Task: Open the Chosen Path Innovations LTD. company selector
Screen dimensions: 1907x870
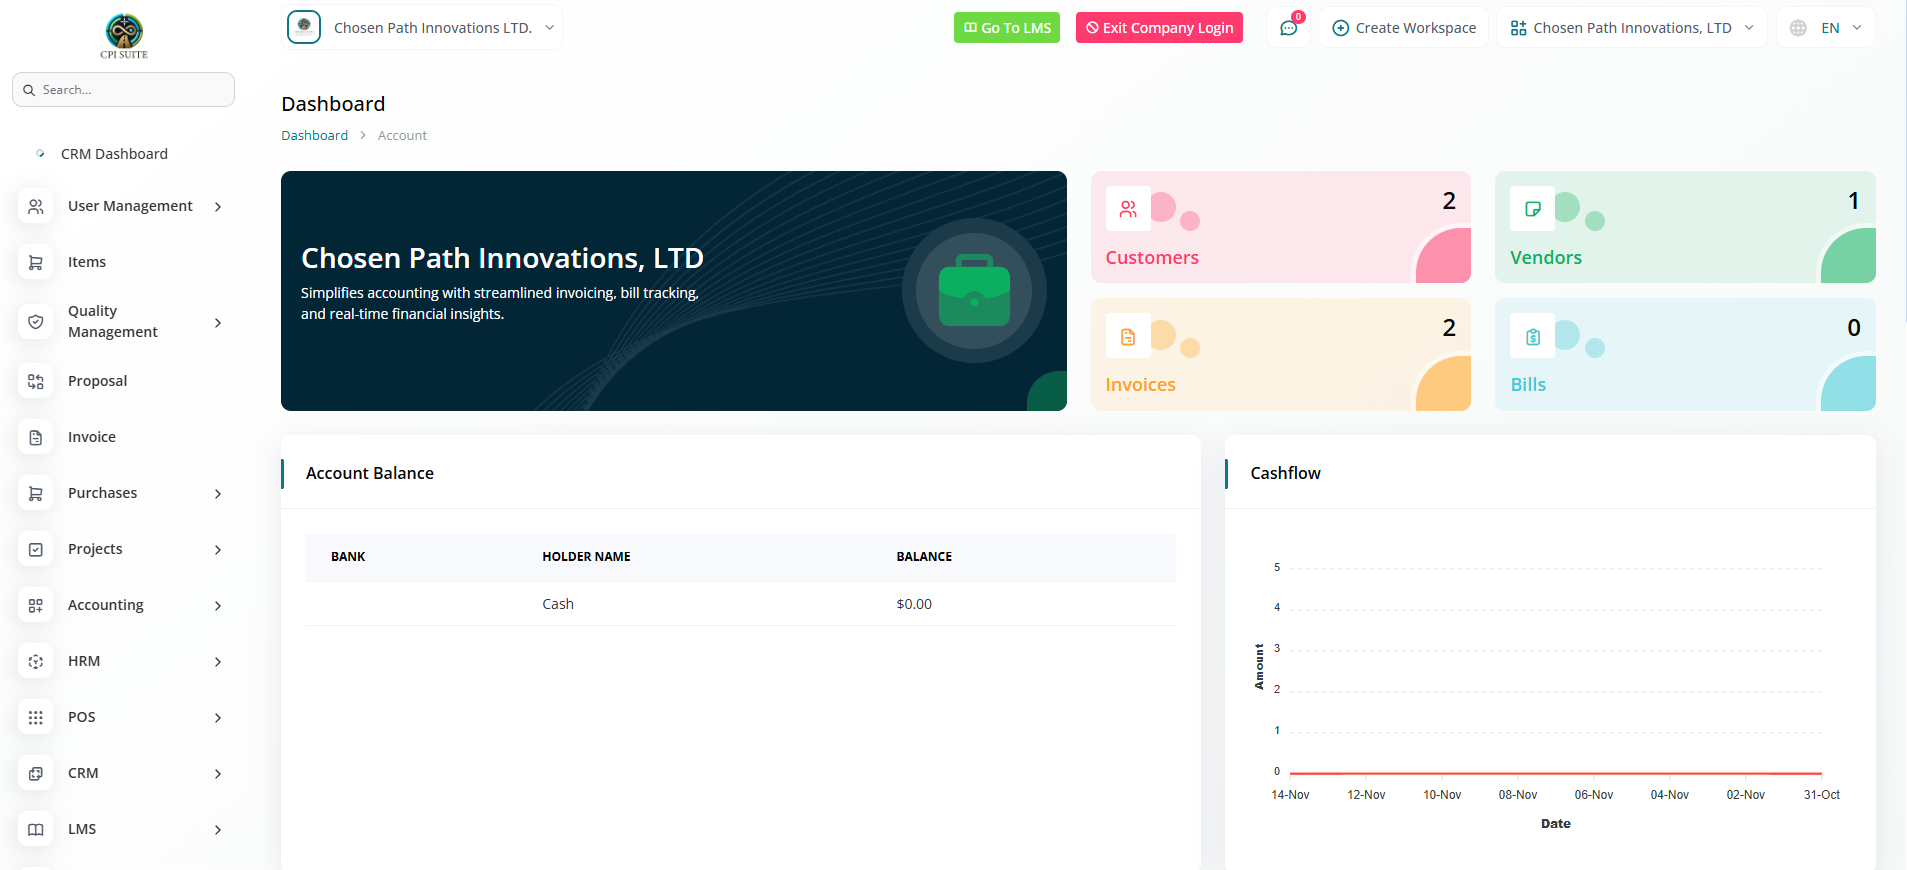Action: 424,28
